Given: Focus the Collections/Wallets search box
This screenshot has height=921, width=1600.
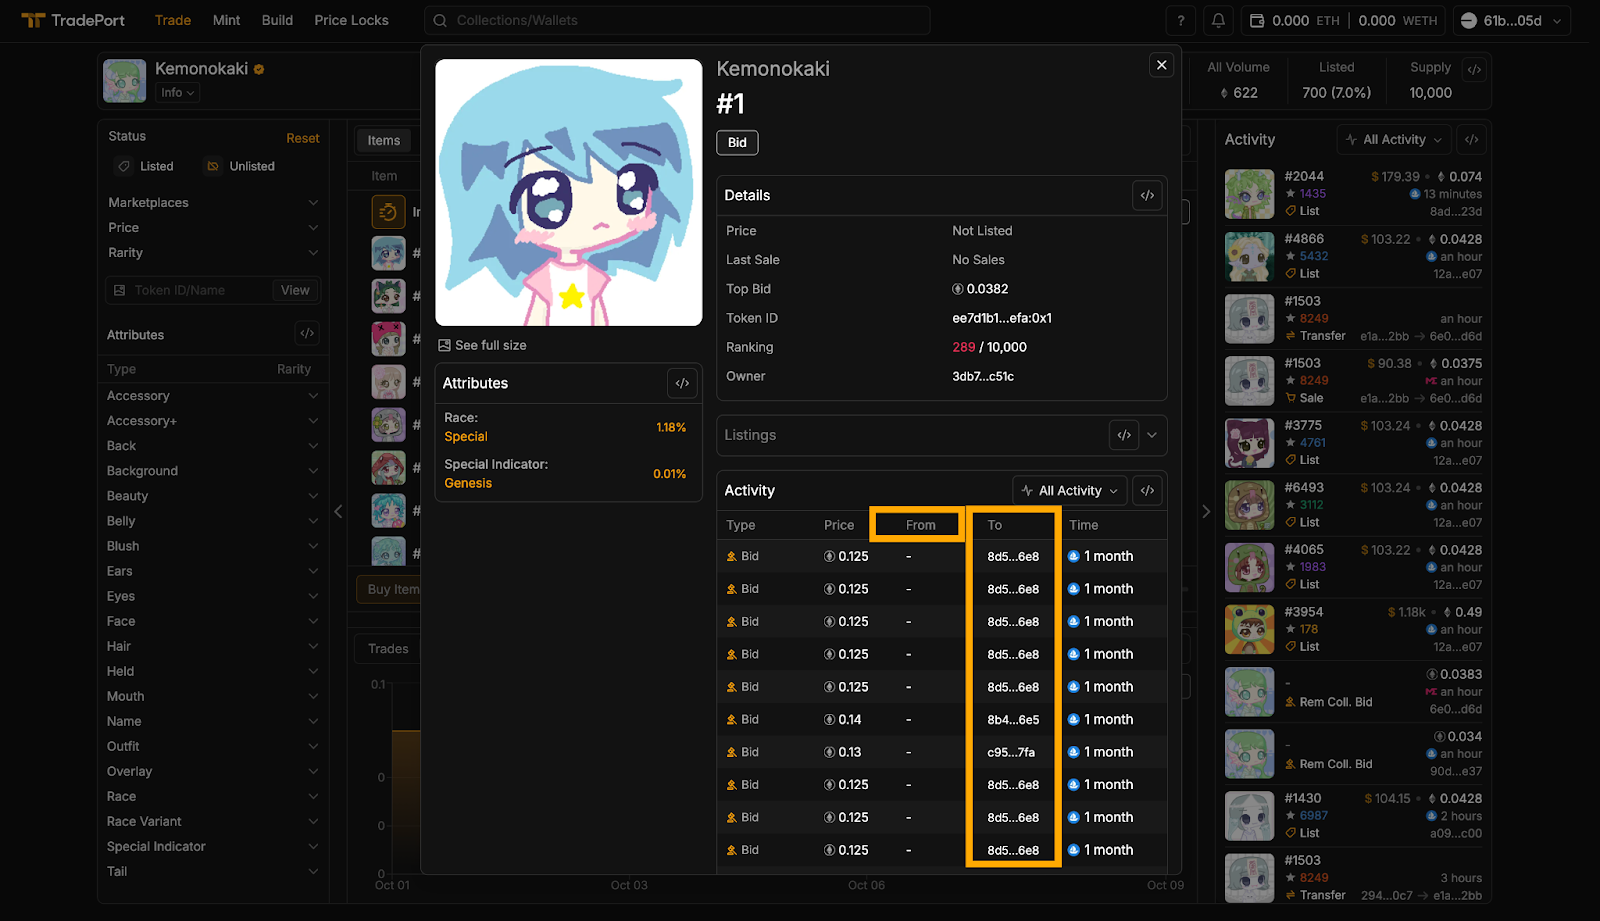Looking at the screenshot, I should 677,20.
